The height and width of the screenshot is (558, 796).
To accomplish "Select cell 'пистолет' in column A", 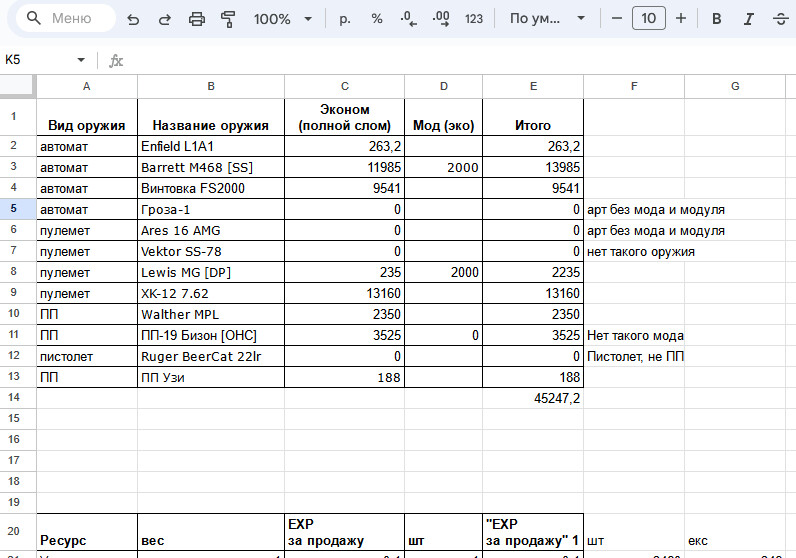I will (87, 356).
